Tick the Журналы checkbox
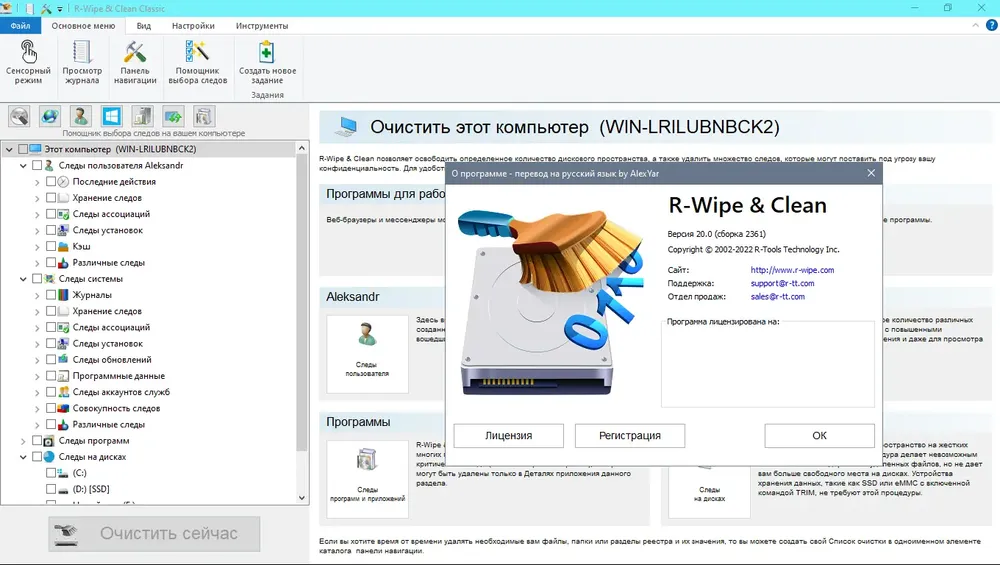Image resolution: width=1000 pixels, height=565 pixels. click(x=51, y=295)
